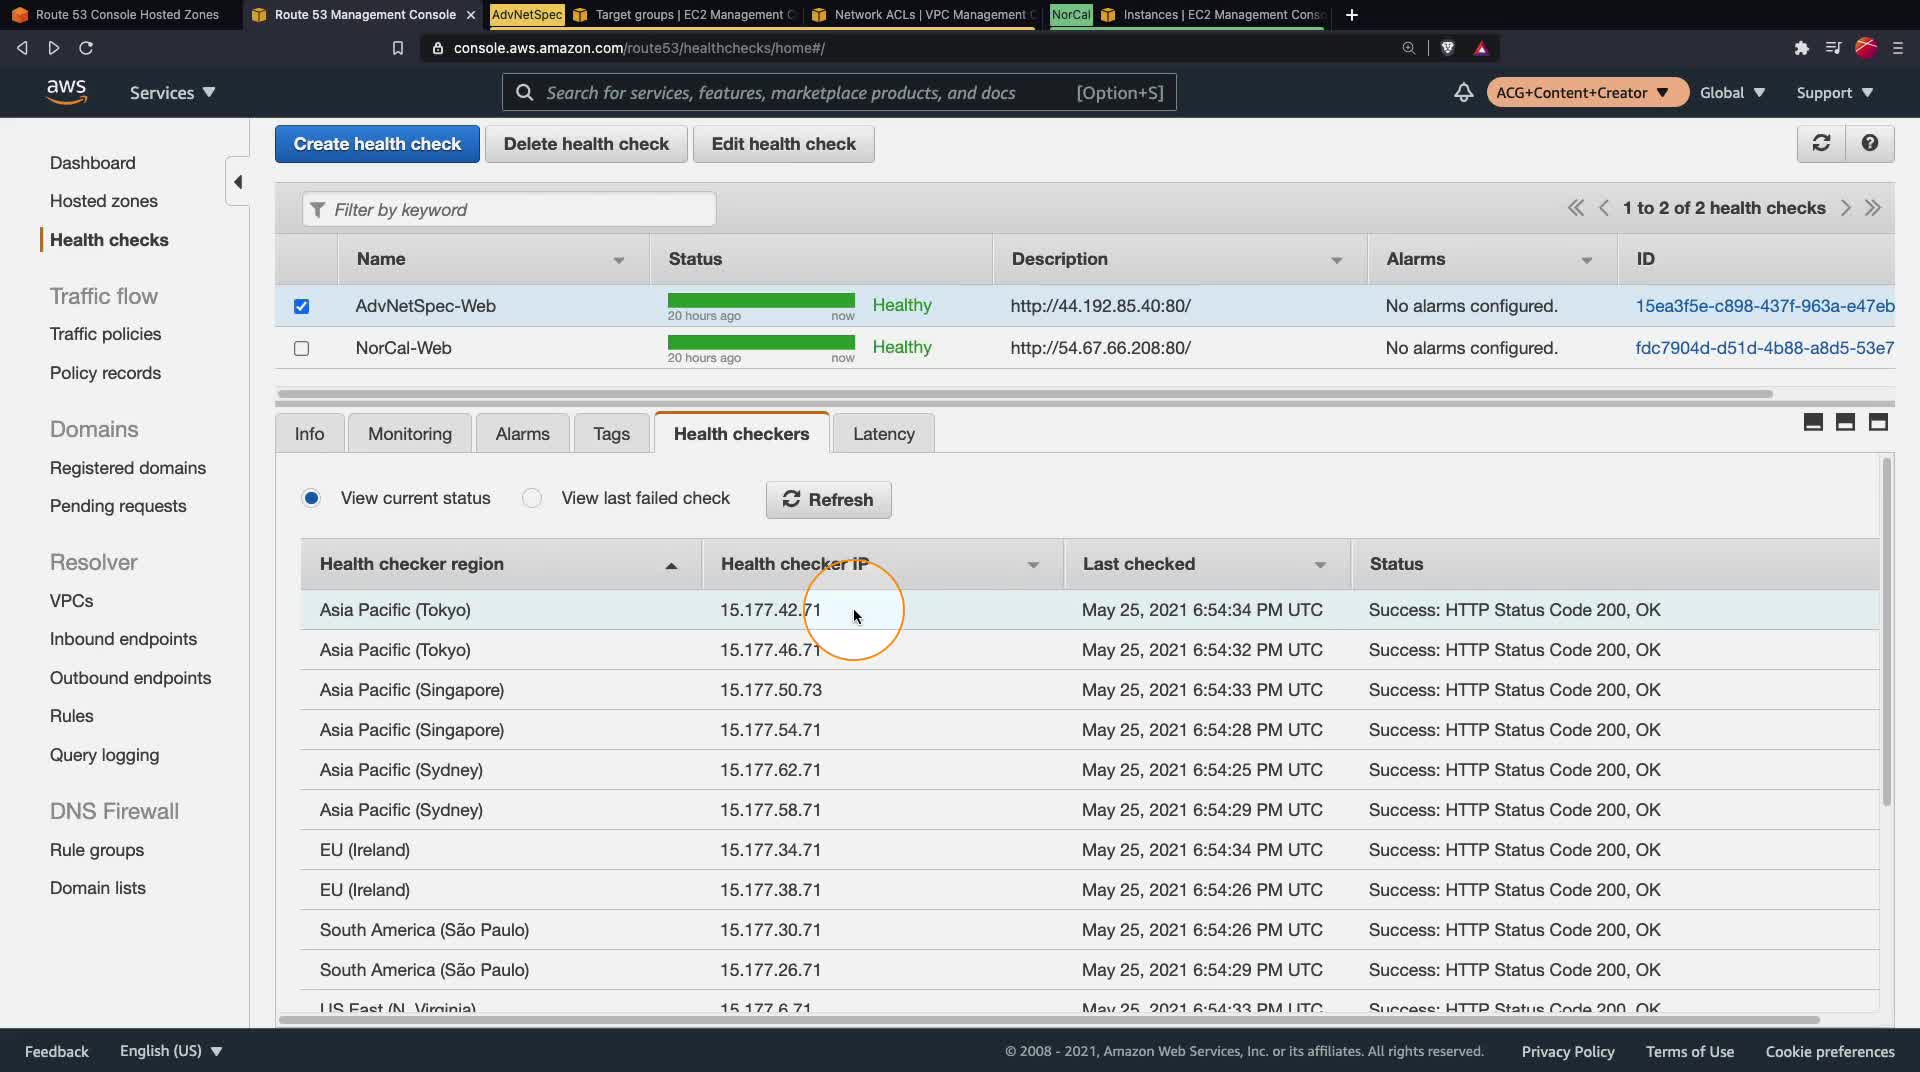Minimize the details pane to bottom
1920x1072 pixels.
(1813, 422)
